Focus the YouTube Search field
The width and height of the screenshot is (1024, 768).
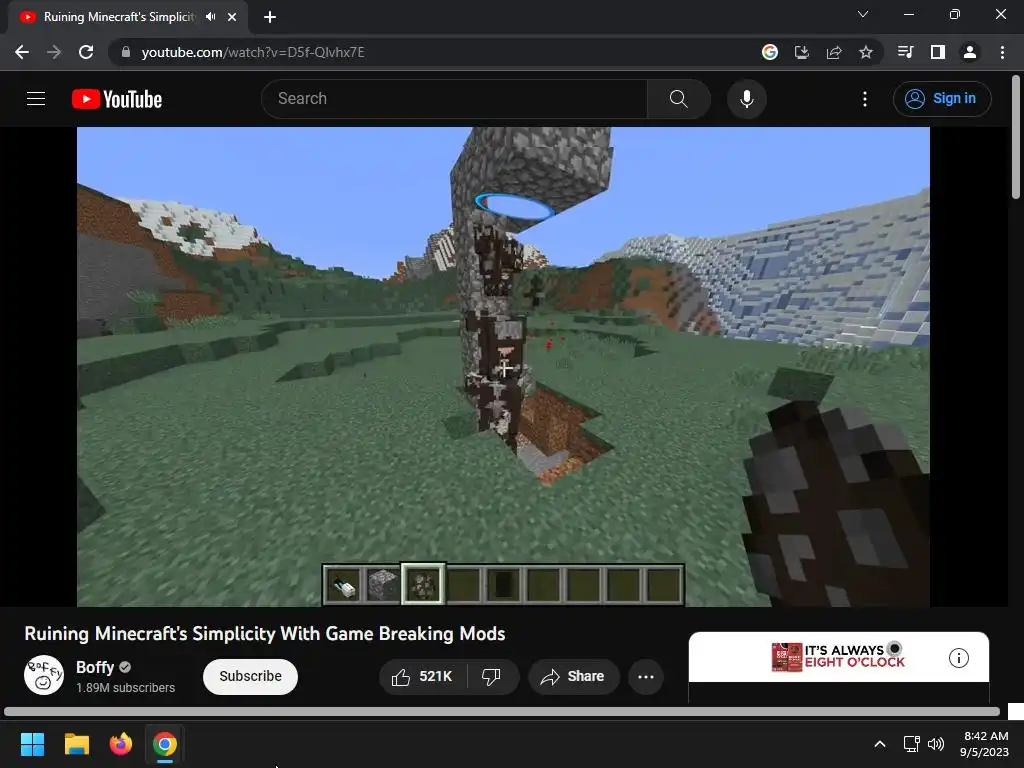[455, 99]
